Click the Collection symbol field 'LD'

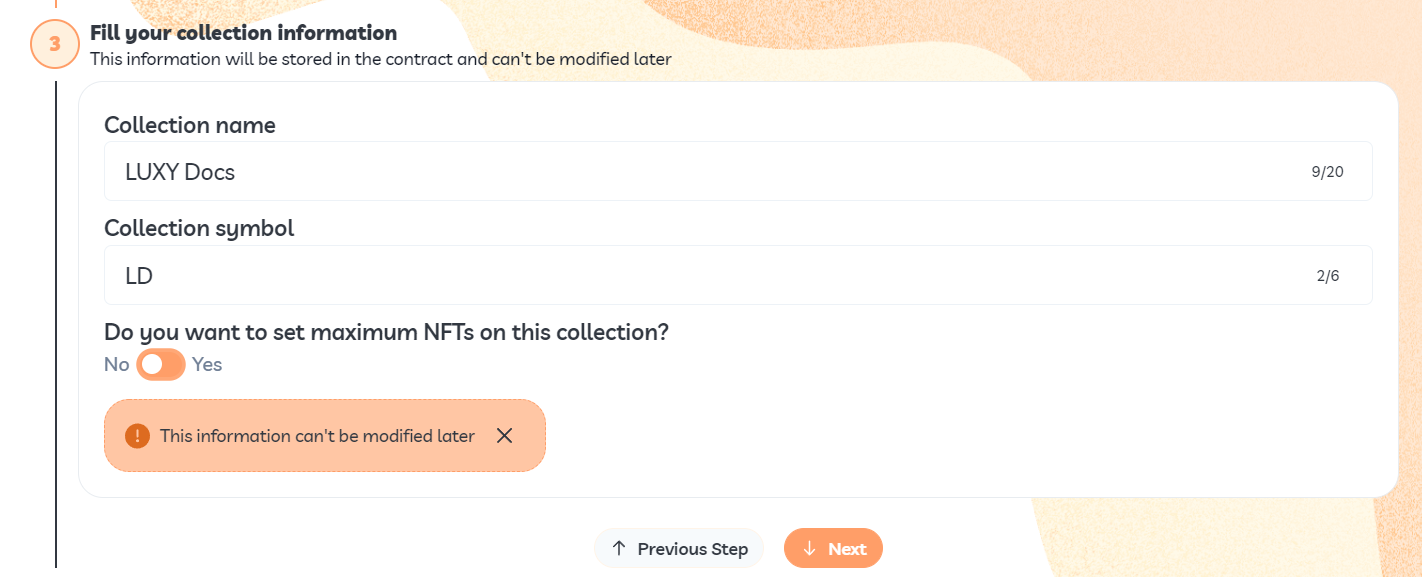tap(738, 275)
